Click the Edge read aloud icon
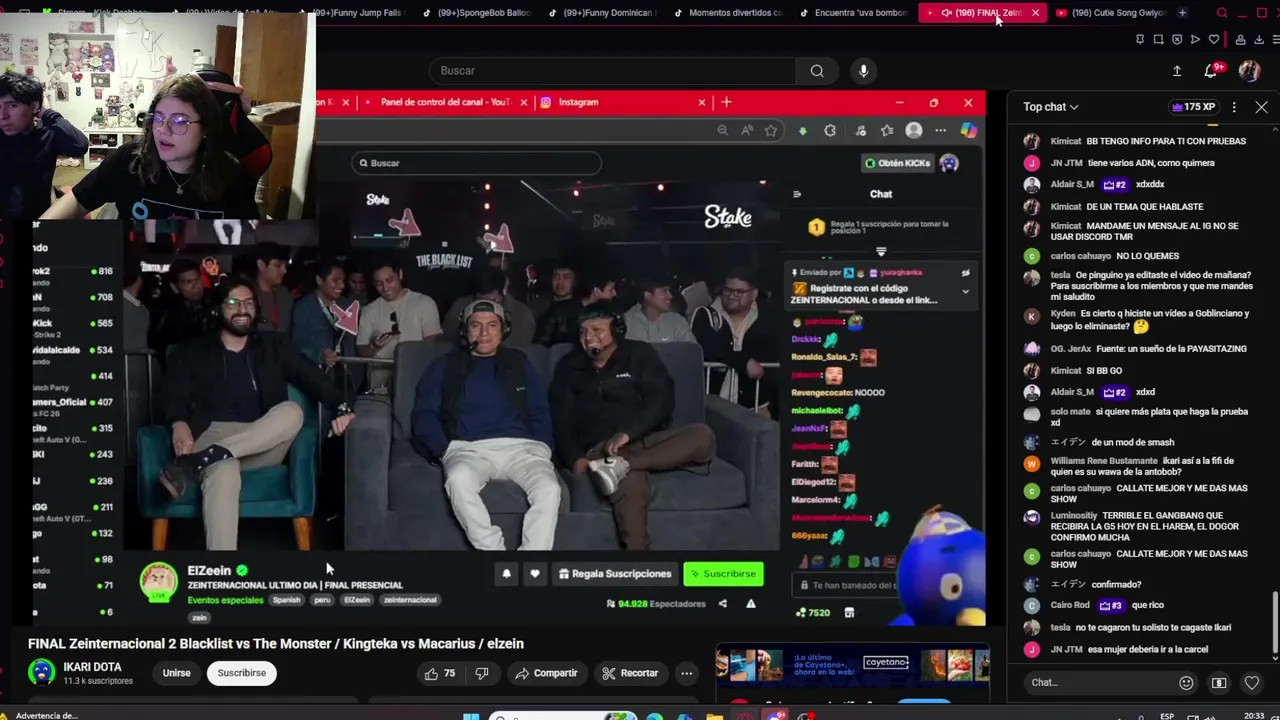 tap(747, 131)
